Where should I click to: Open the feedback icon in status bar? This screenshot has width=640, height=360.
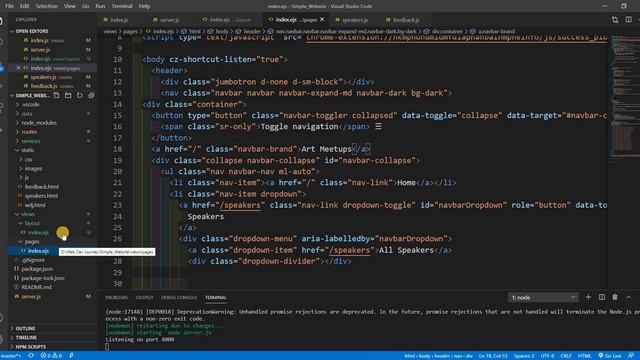point(631,356)
